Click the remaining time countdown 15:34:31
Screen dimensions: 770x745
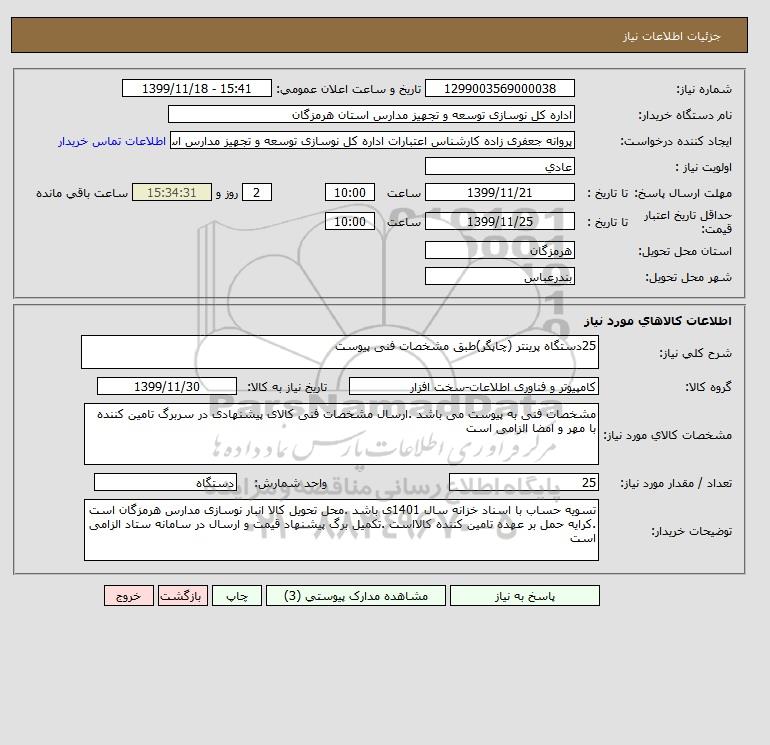172,193
